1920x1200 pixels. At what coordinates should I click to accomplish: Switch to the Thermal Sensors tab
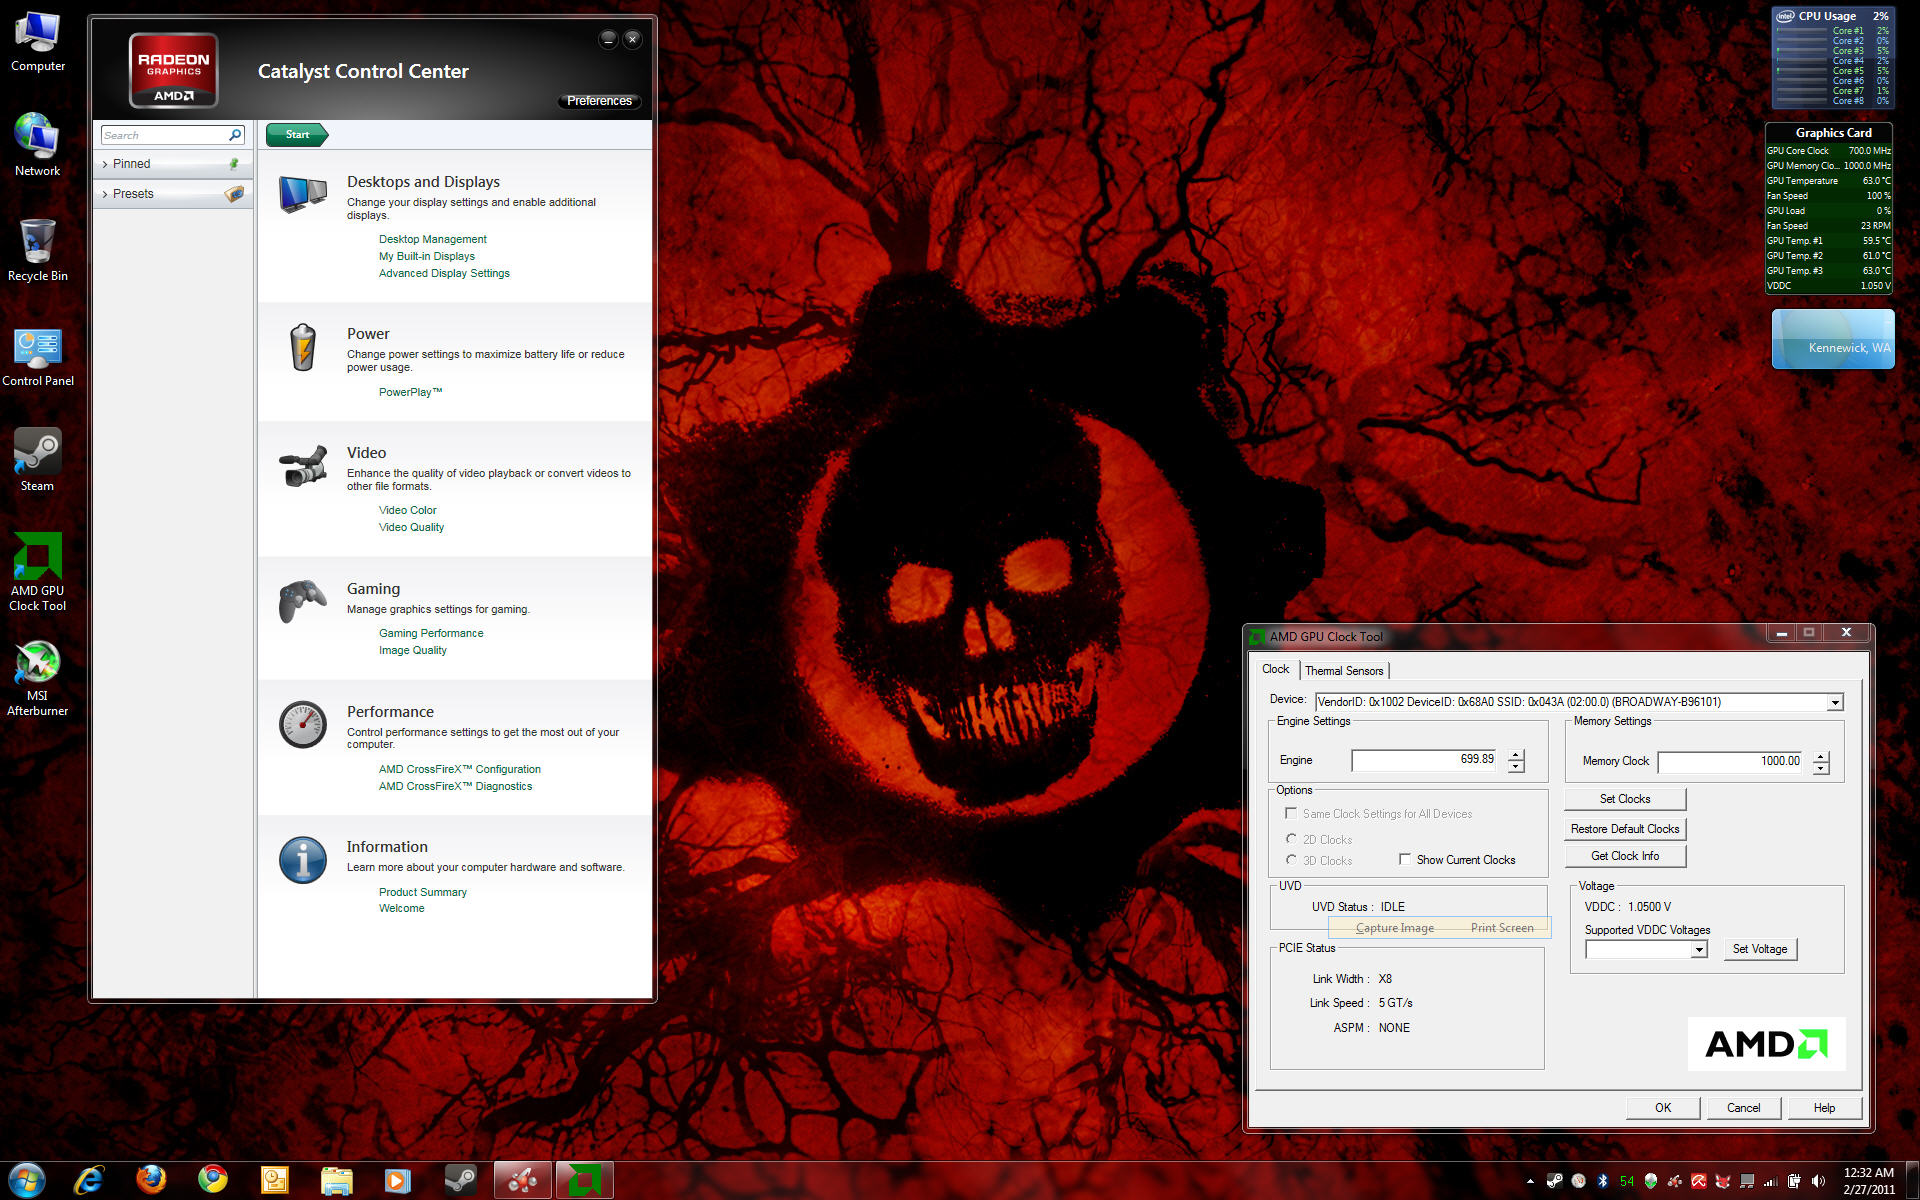pos(1344,671)
